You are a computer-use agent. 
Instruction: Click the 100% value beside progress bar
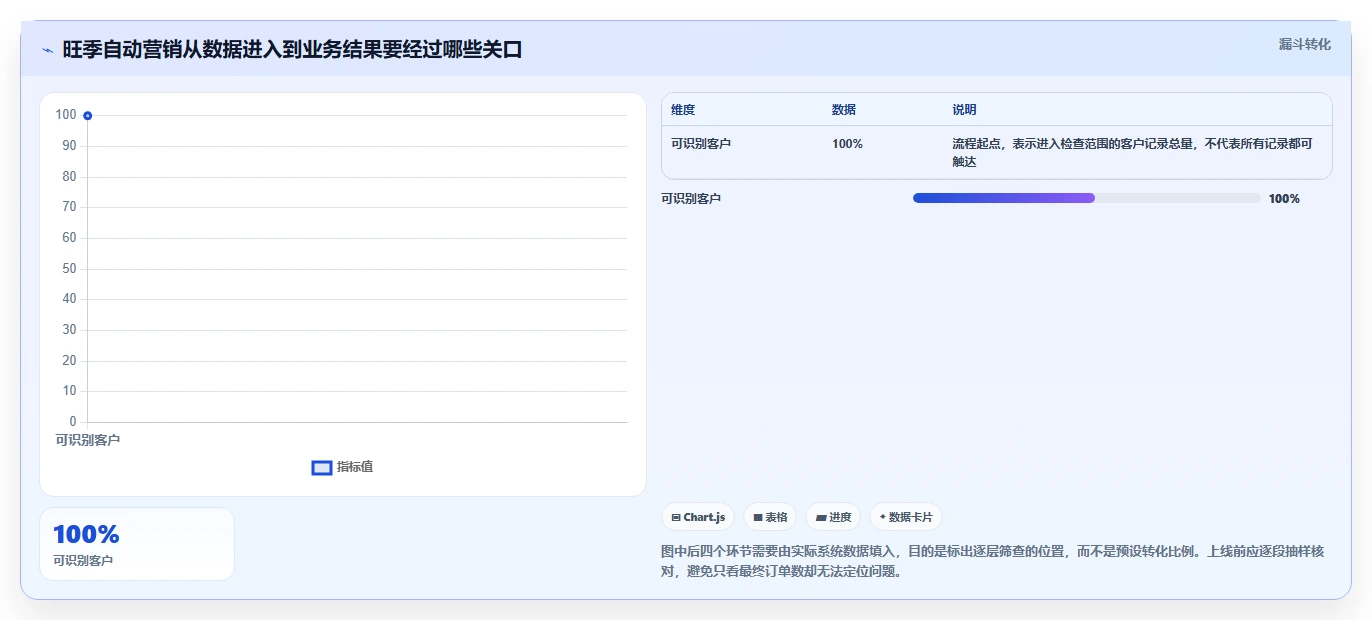pyautogui.click(x=1284, y=199)
